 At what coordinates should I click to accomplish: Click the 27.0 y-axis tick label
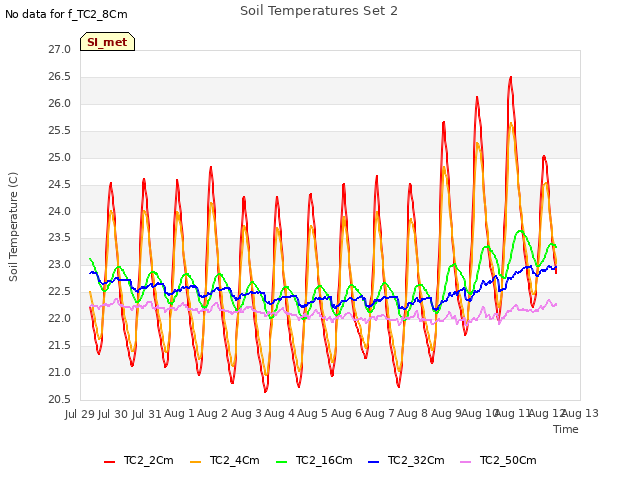[x=60, y=50]
